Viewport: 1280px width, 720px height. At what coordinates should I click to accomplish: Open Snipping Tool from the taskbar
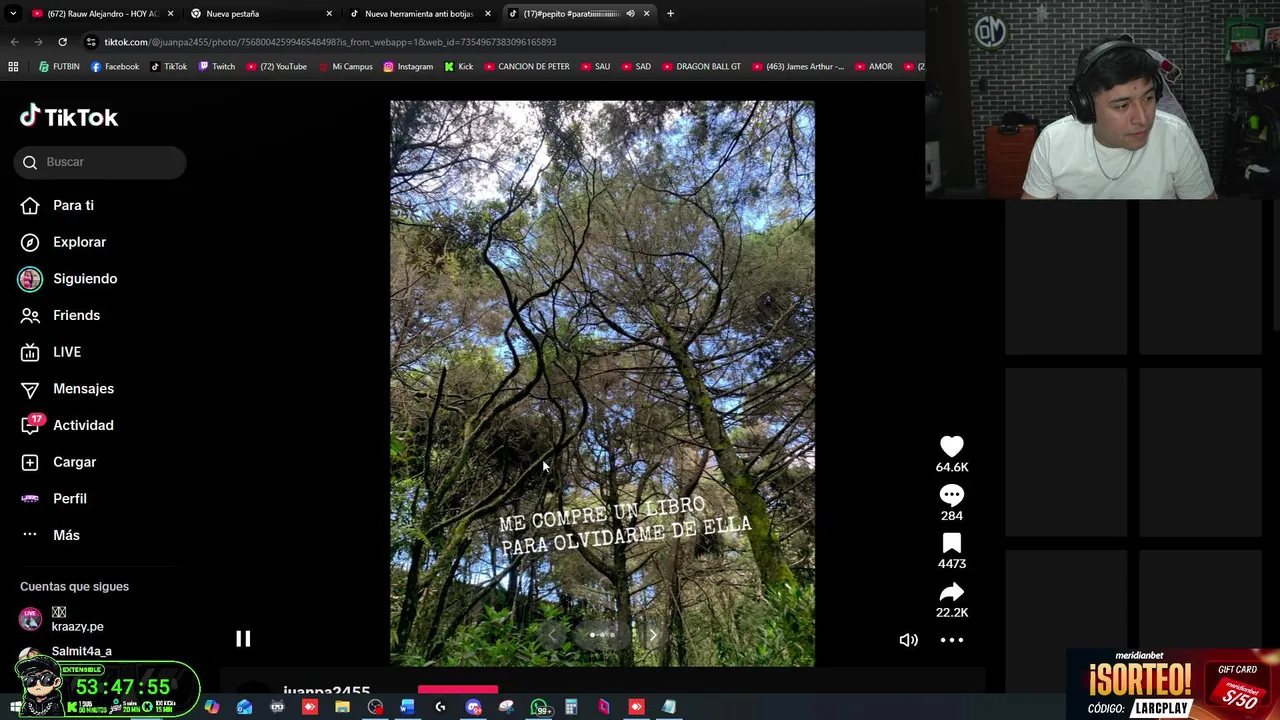coord(506,707)
